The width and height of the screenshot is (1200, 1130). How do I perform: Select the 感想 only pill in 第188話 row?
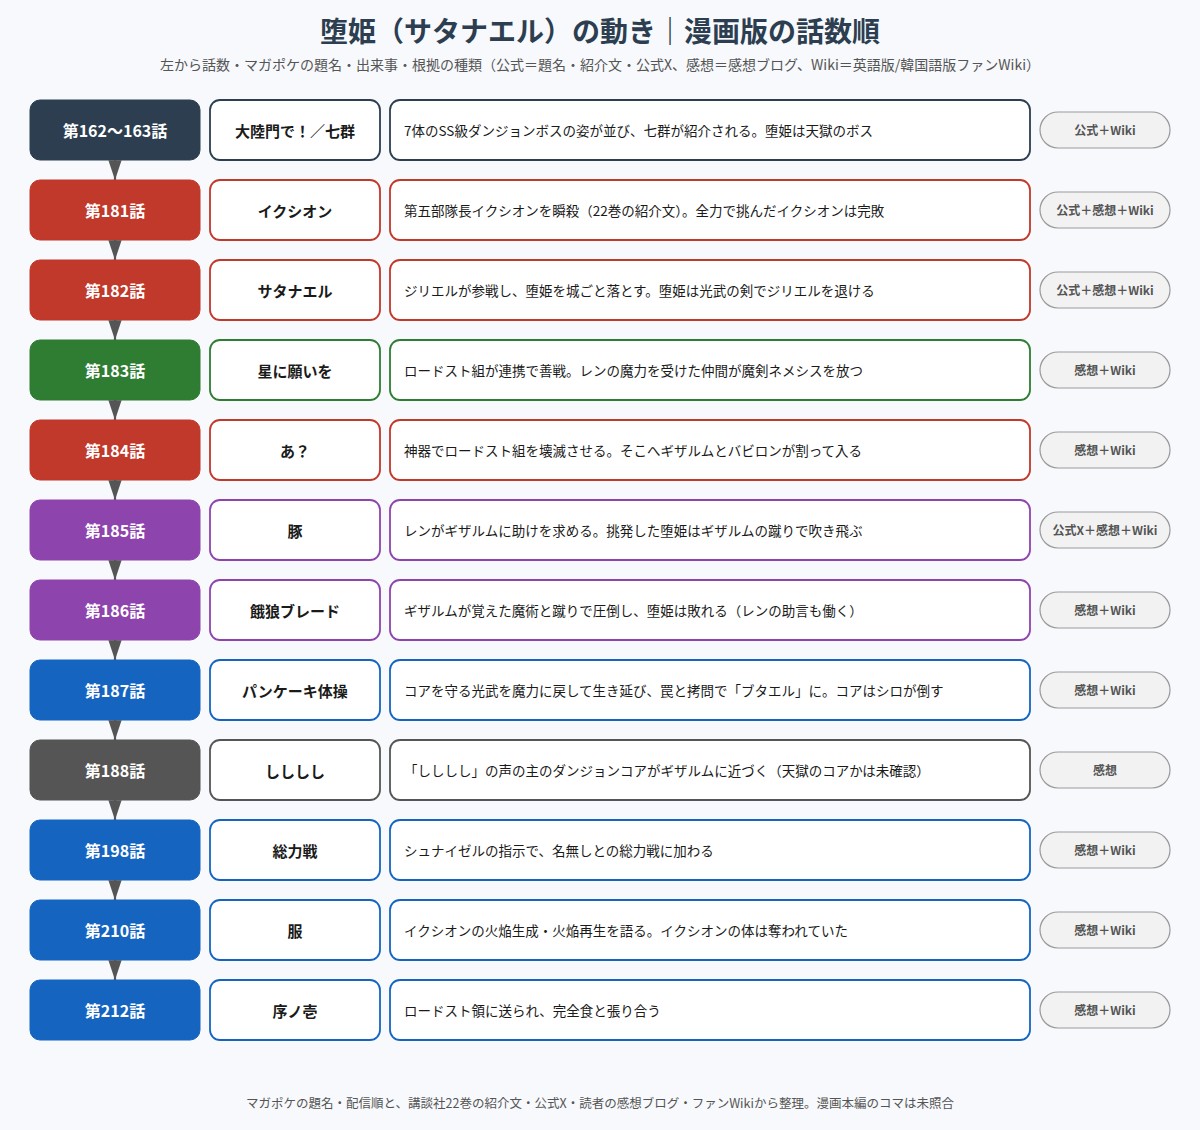1105,770
